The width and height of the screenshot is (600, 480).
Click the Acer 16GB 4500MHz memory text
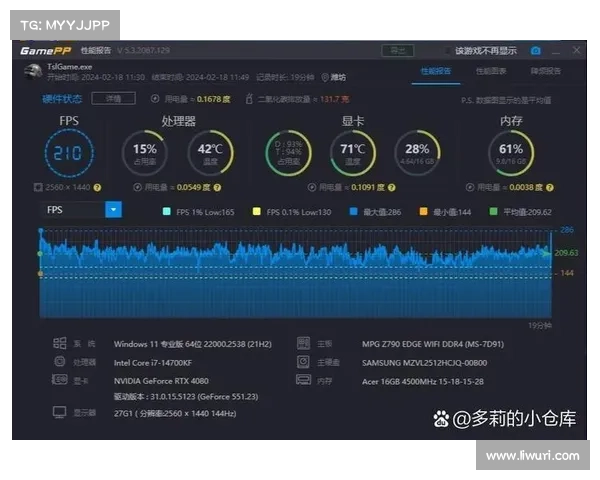point(423,382)
